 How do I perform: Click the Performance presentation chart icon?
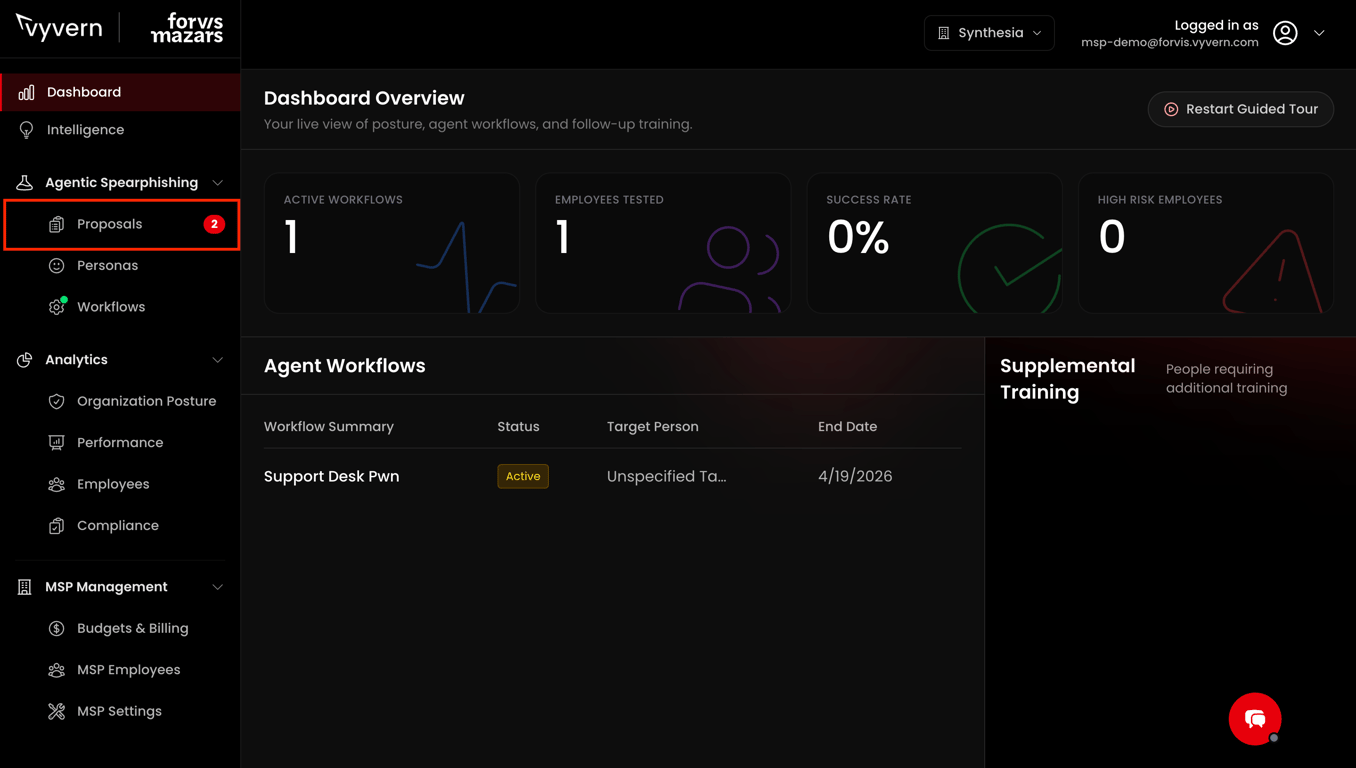[x=56, y=443]
